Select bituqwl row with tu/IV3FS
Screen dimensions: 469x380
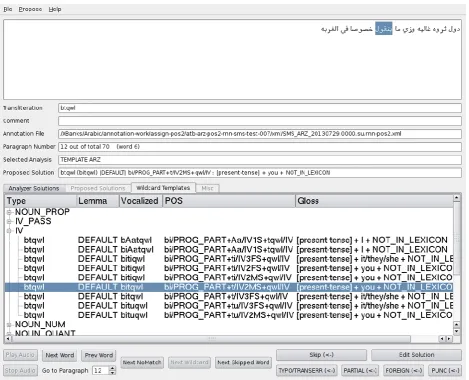pos(229,306)
